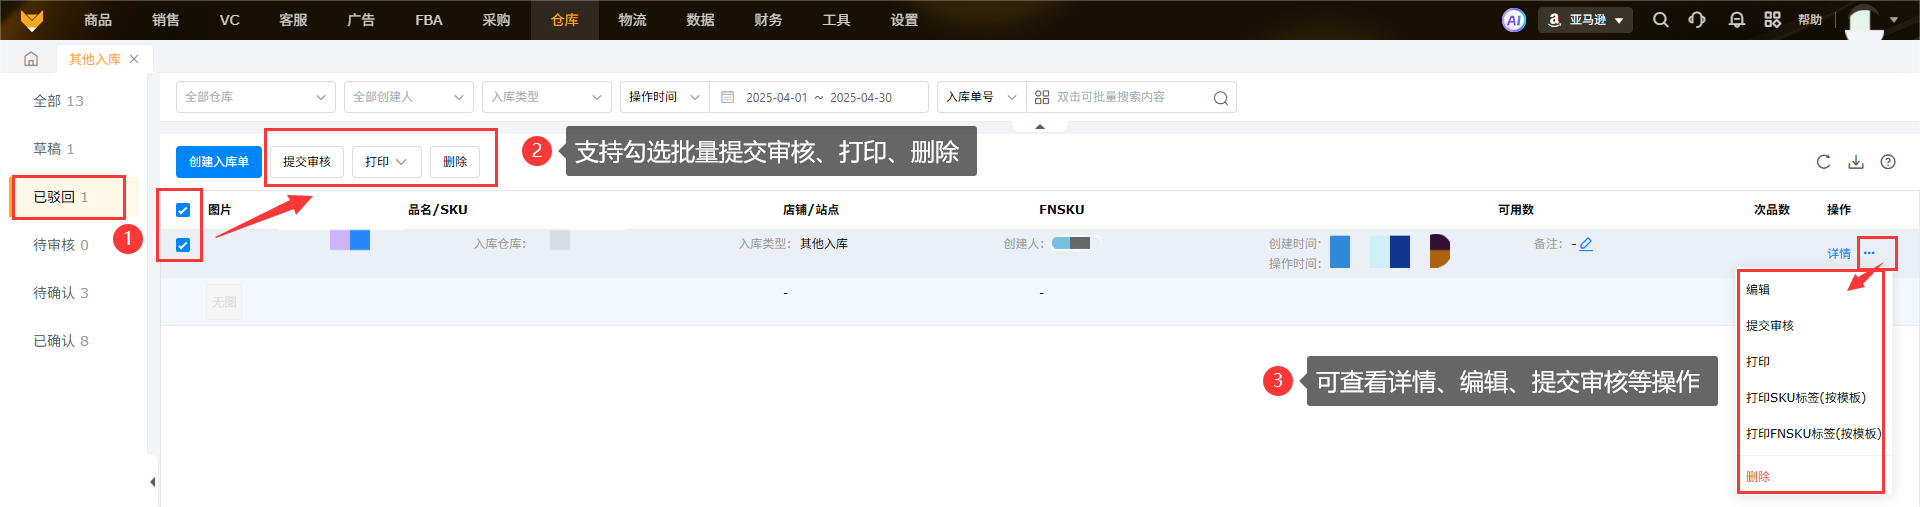Open the 销售 menu
Screen dimensions: 1920x507
click(166, 20)
